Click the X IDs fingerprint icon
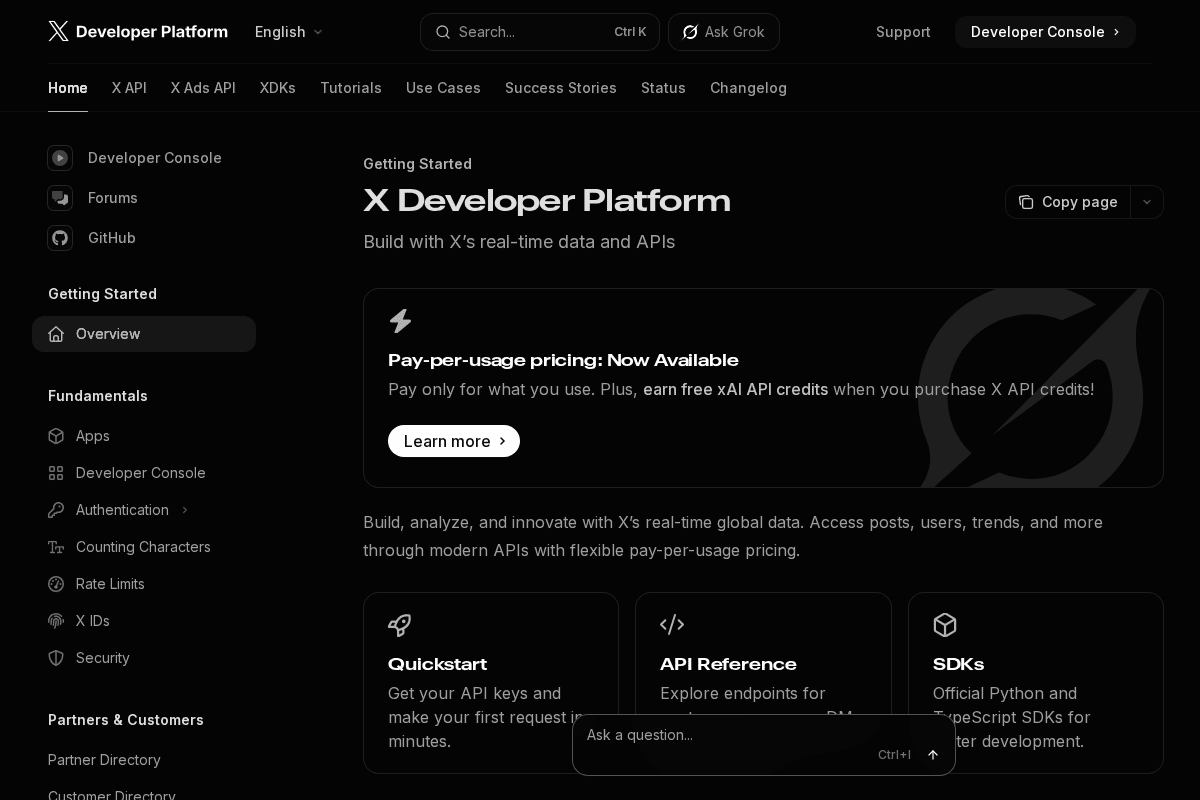 point(56,621)
